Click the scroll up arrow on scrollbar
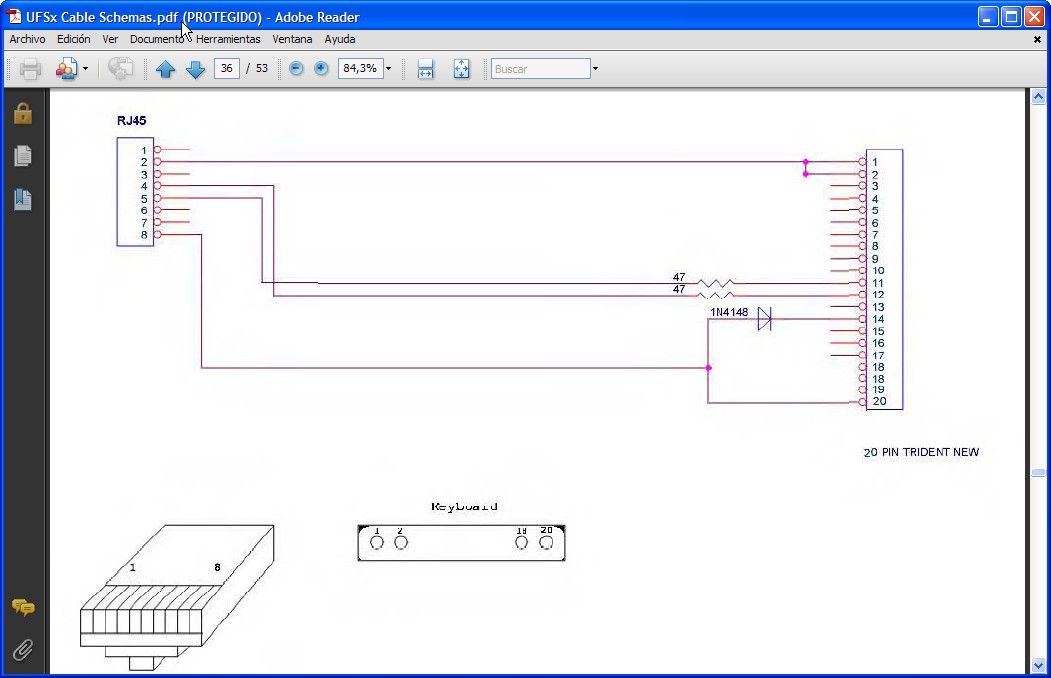The height and width of the screenshot is (678, 1051). (x=1038, y=97)
